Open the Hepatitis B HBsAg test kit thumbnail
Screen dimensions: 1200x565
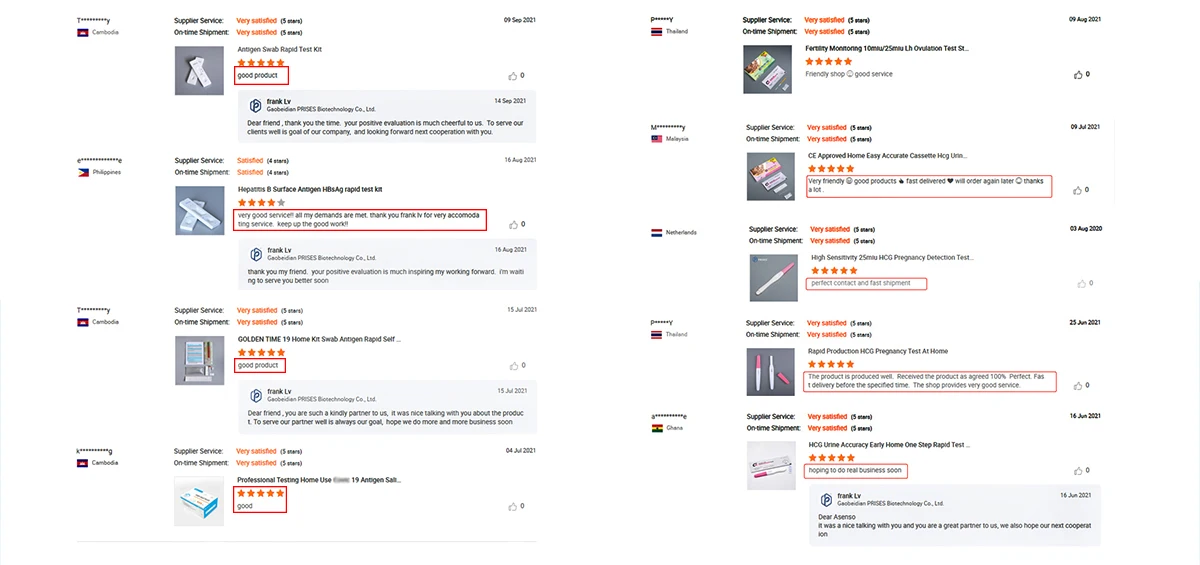(199, 210)
